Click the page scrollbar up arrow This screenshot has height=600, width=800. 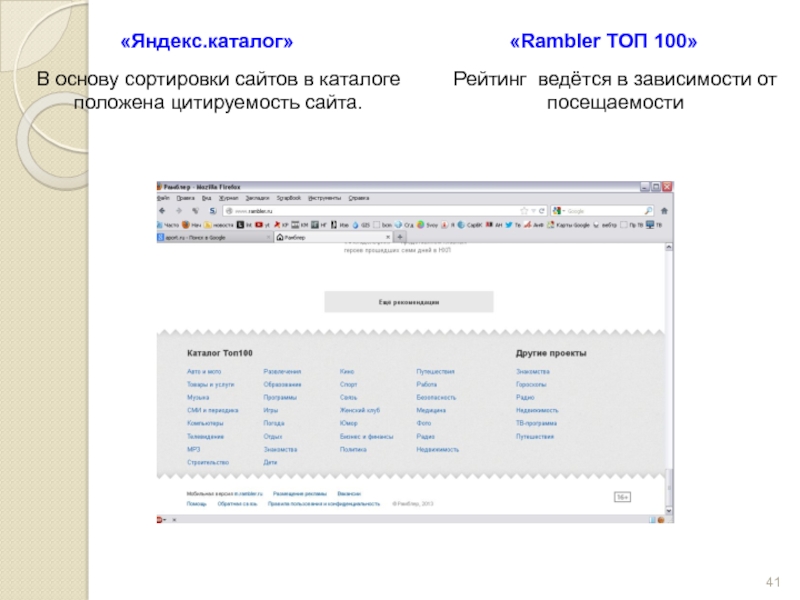click(669, 247)
